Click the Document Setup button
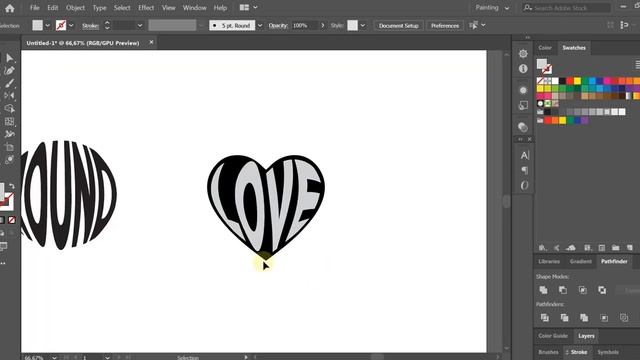The width and height of the screenshot is (640, 360). 398,26
